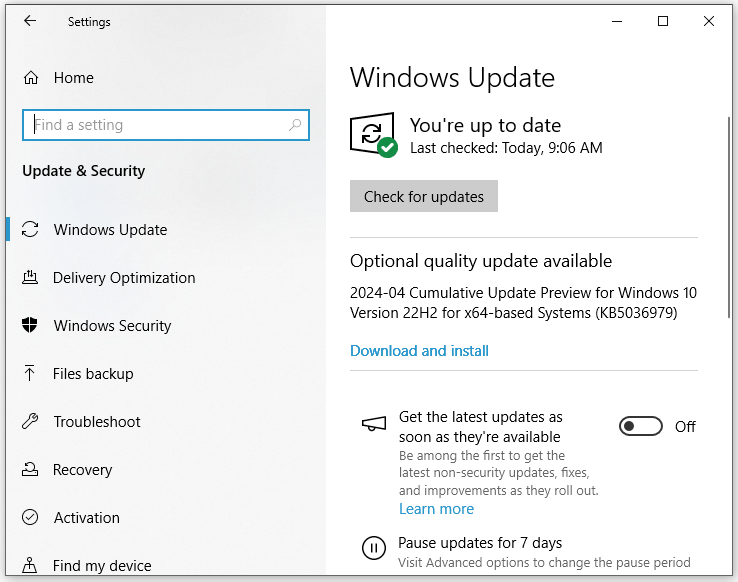738x582 pixels.
Task: Maximize the Settings window
Action: 663,21
